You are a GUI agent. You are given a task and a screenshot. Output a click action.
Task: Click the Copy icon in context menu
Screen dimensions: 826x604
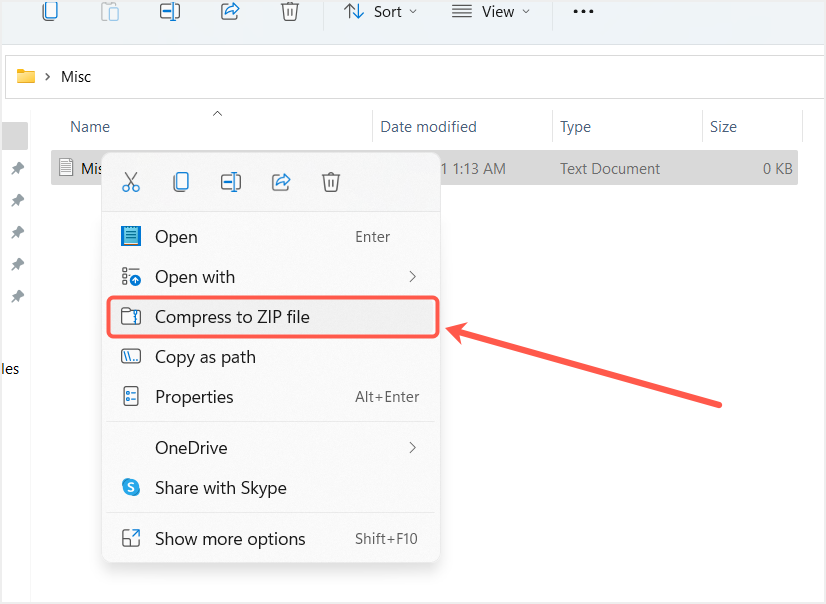181,182
